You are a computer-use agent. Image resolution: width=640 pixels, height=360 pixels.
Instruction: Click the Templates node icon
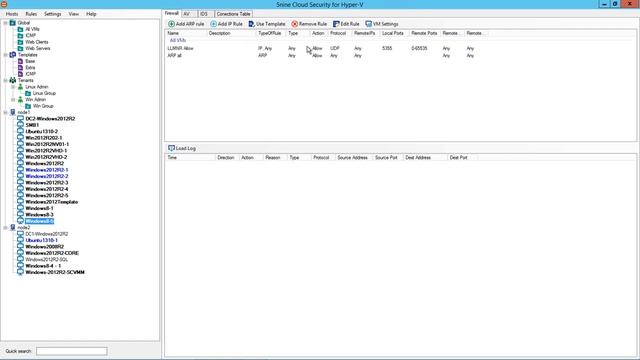click(x=13, y=55)
